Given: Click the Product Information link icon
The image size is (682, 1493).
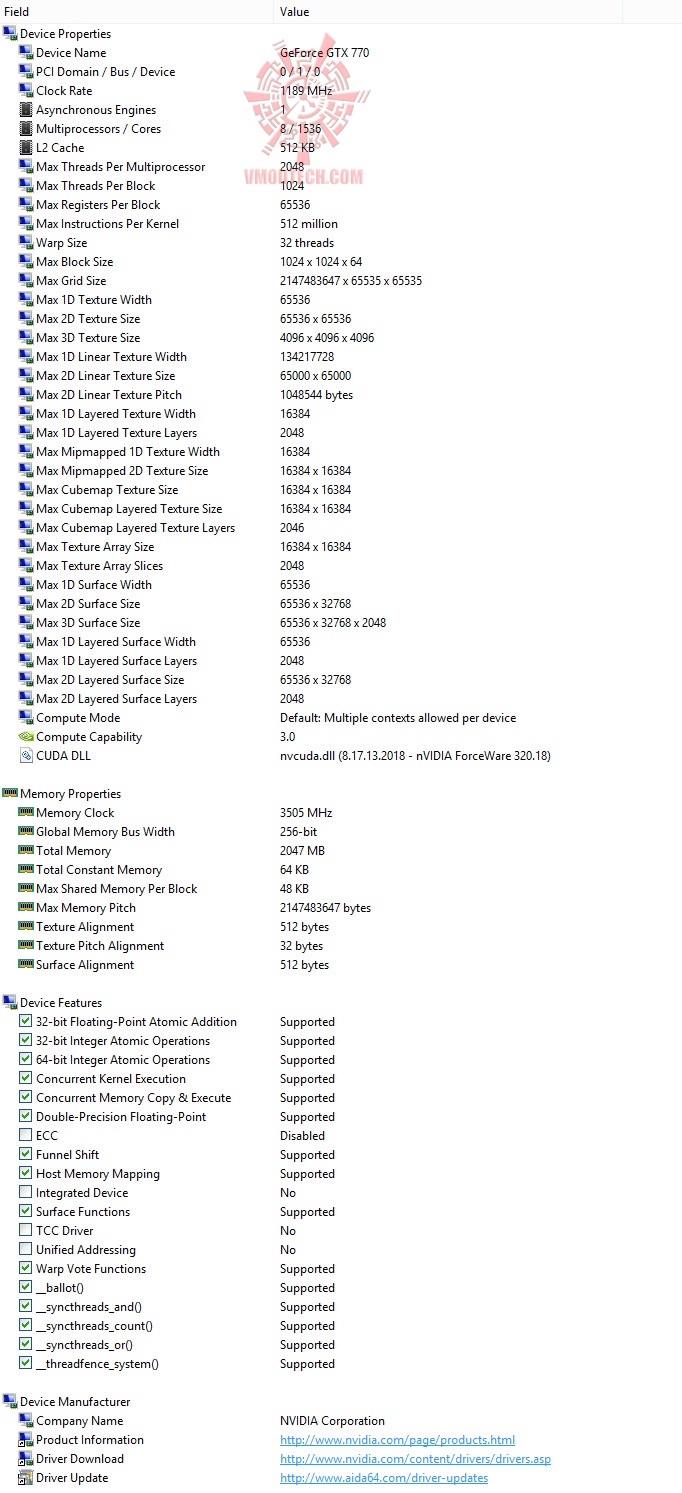Looking at the screenshot, I should coord(26,1440).
